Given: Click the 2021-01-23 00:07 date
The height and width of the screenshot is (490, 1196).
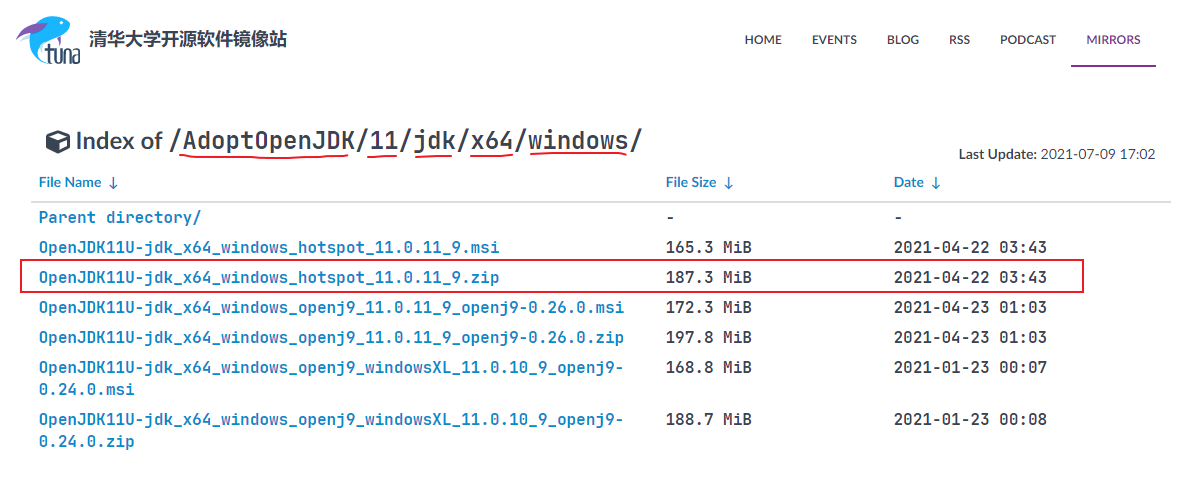Looking at the screenshot, I should [970, 368].
